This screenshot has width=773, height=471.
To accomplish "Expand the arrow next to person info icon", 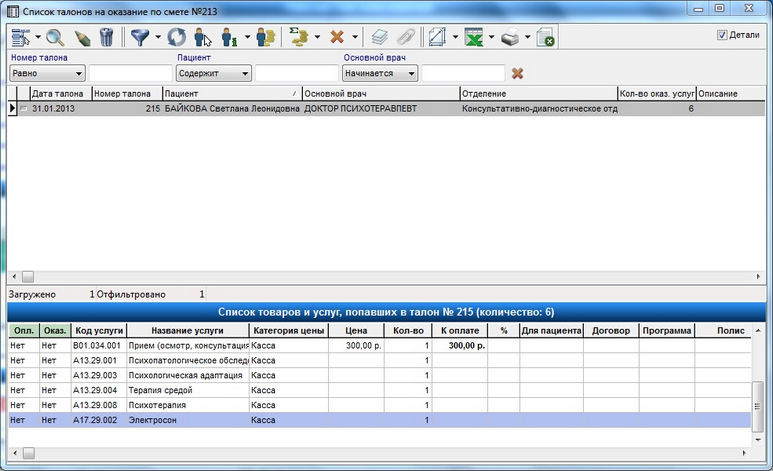I will (247, 37).
